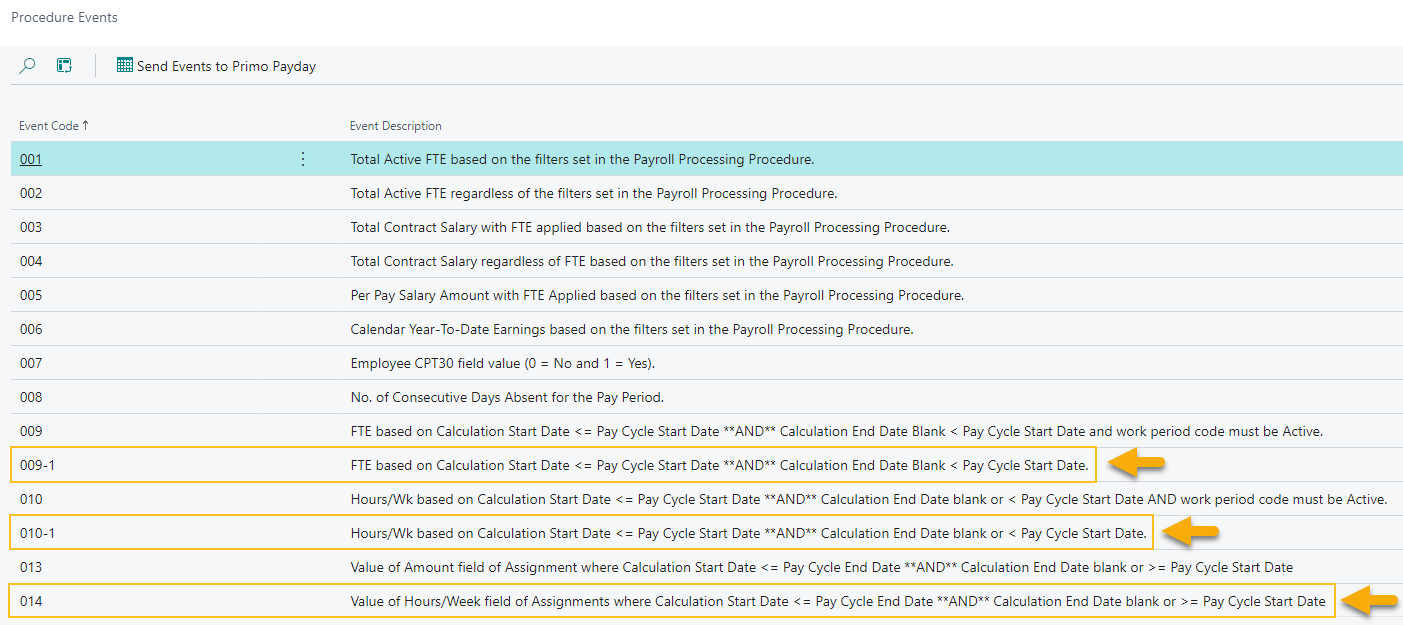Click the edit list icon beside the search magnifier

click(x=64, y=65)
